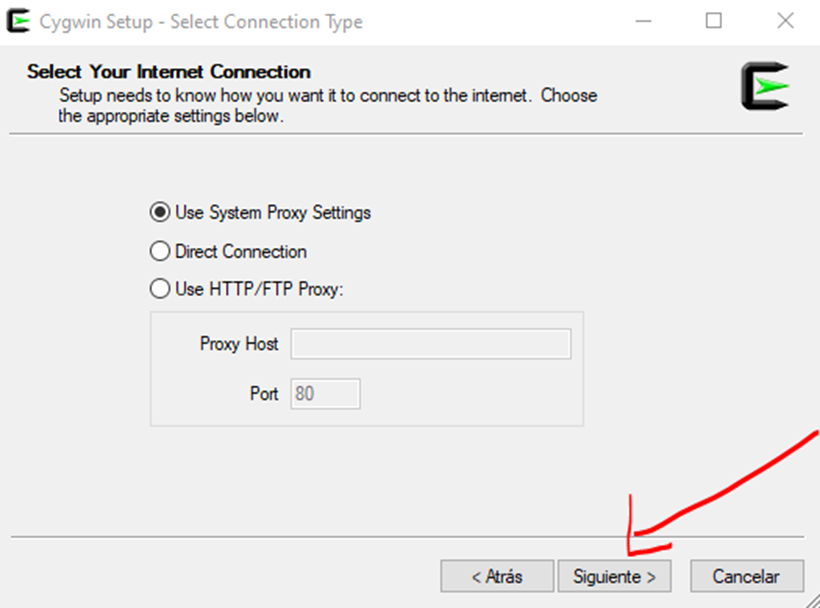The width and height of the screenshot is (820, 608).
Task: Go back with the Atrás button
Action: click(x=497, y=577)
